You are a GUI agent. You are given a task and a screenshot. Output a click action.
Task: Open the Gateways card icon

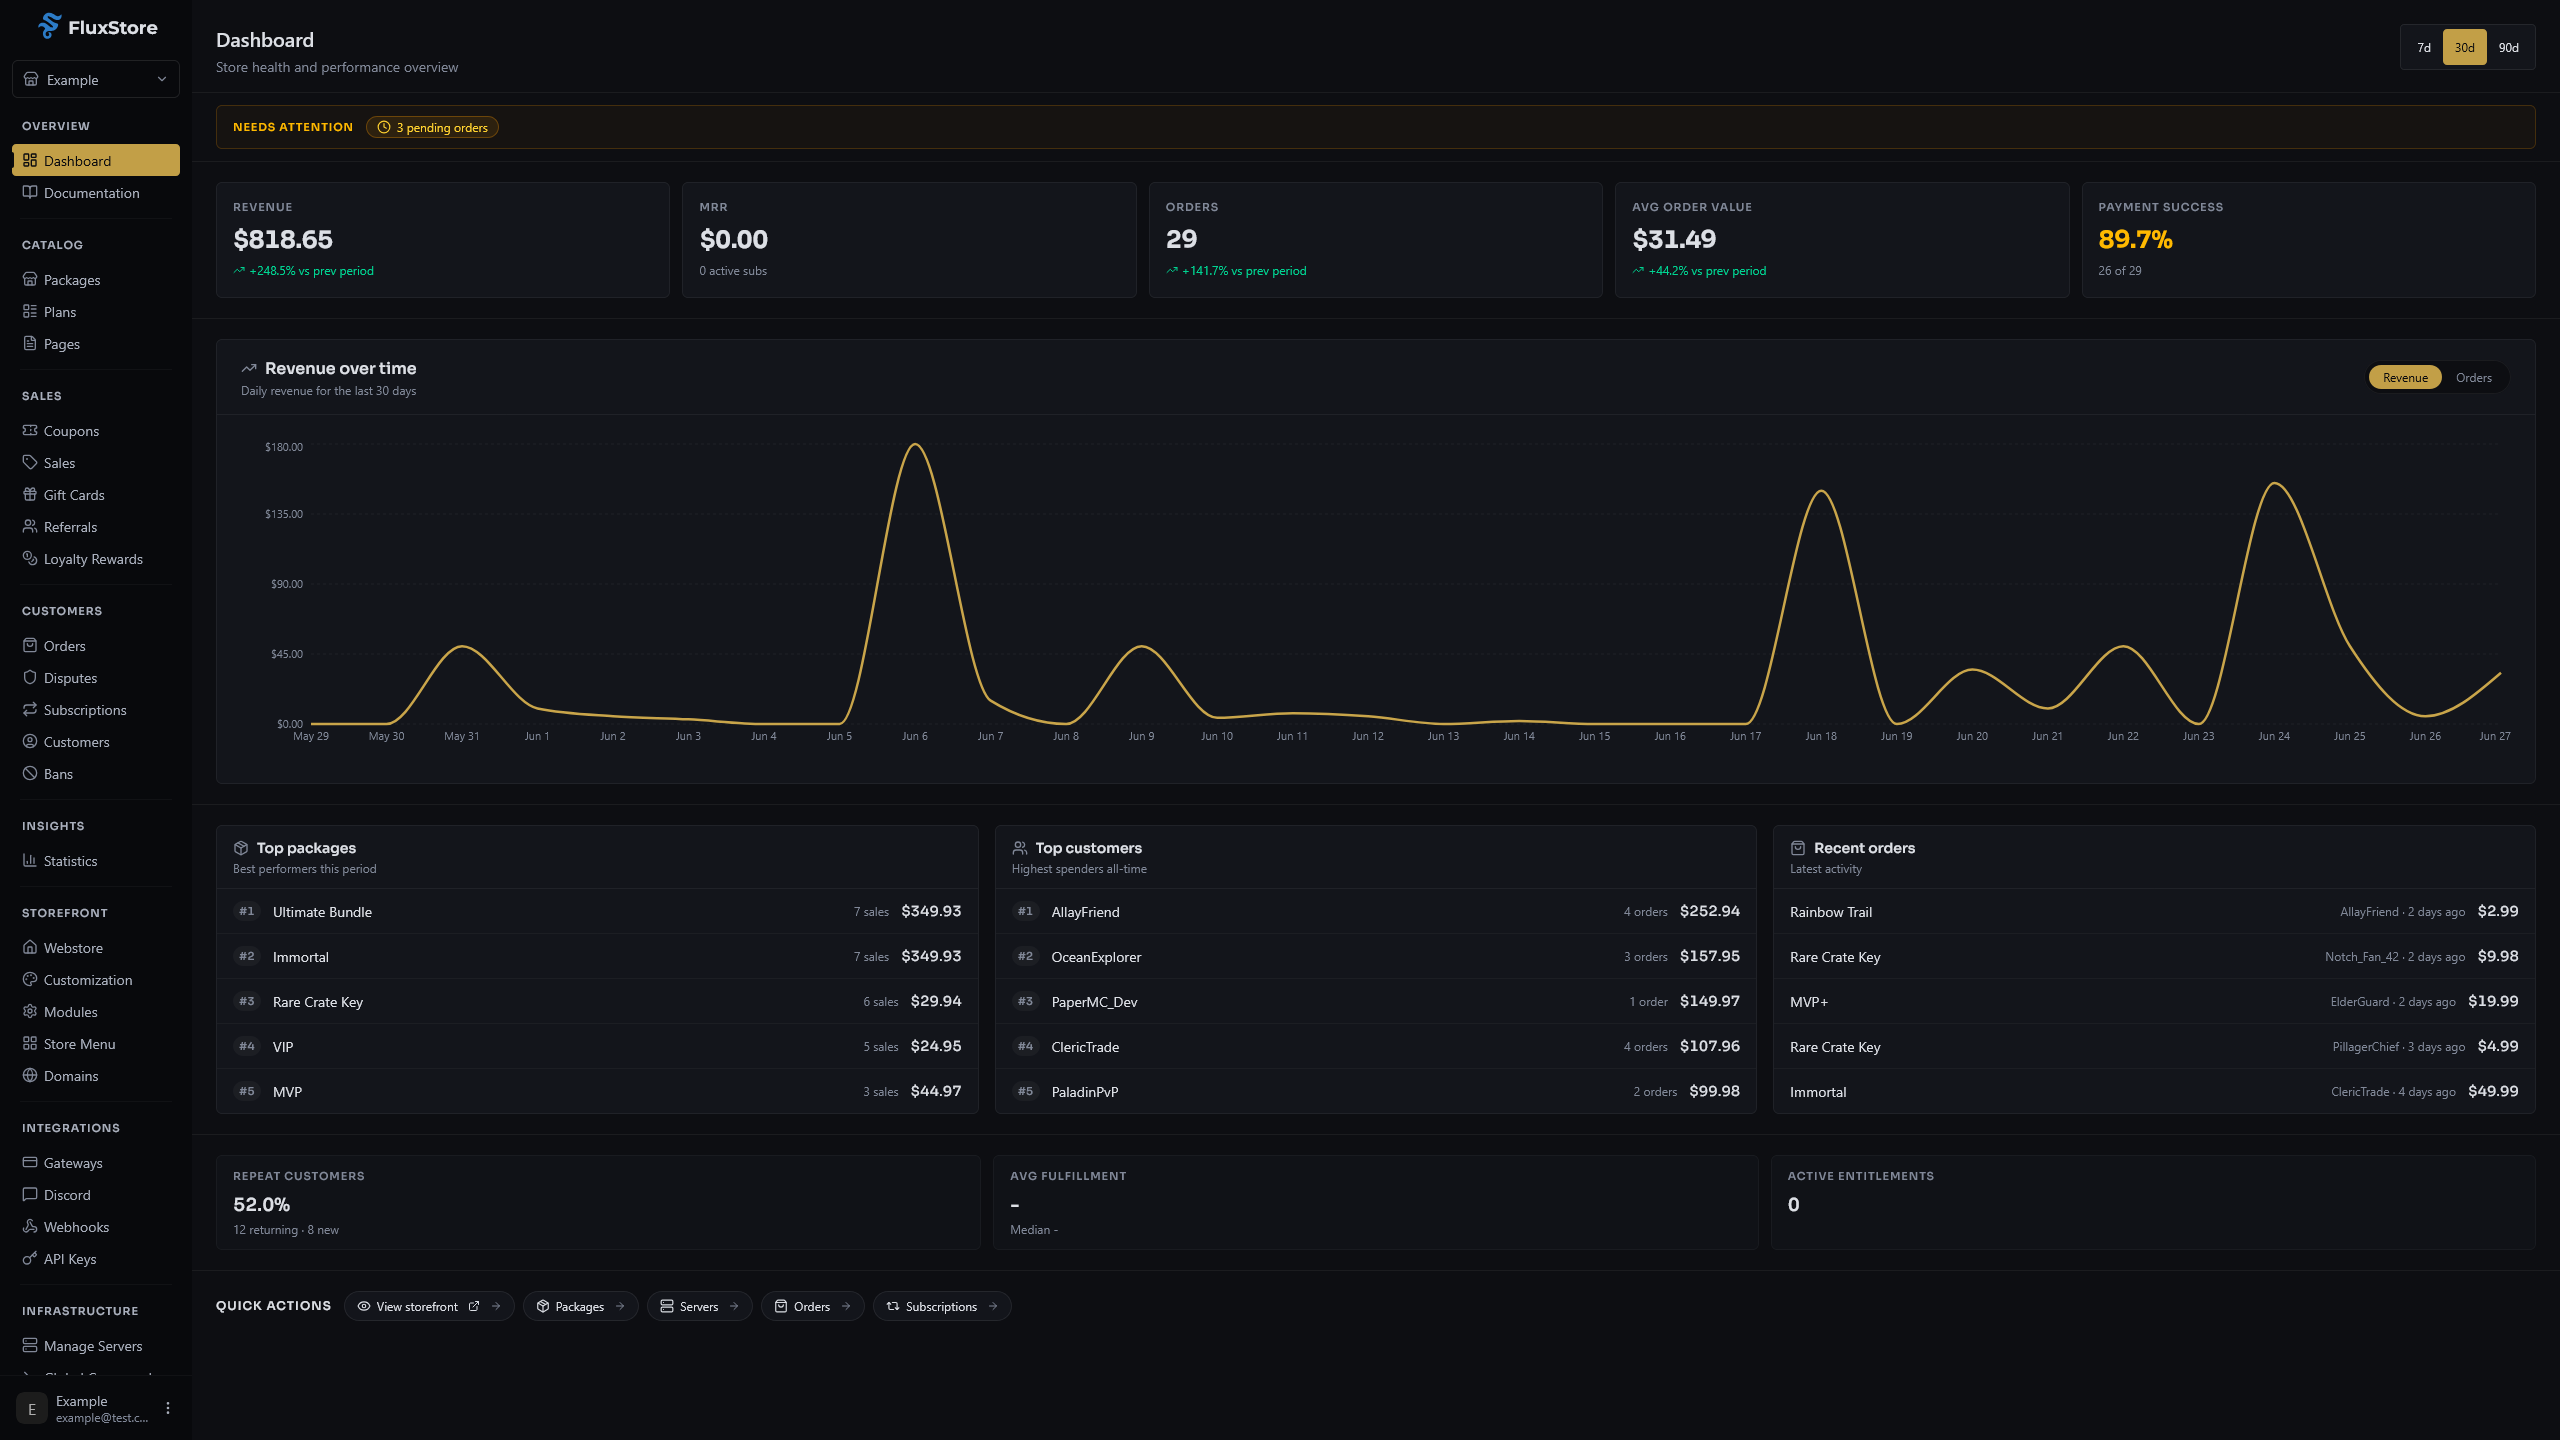point(30,1163)
